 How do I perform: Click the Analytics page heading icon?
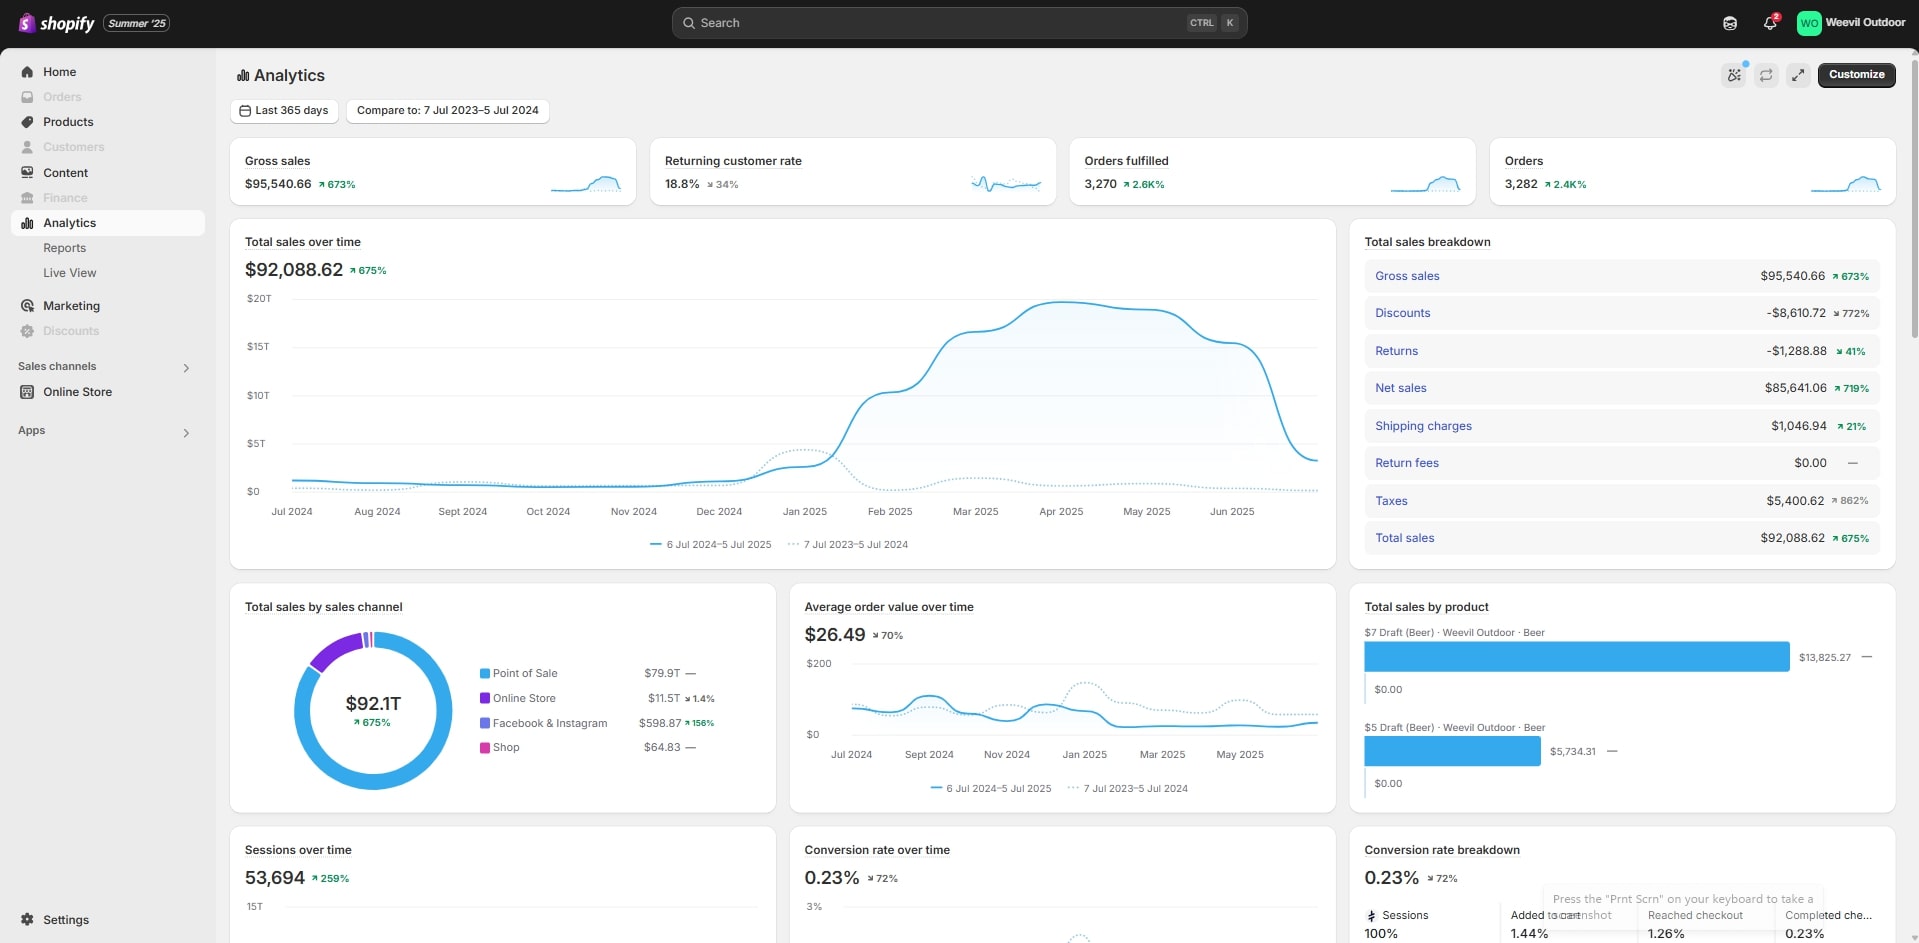tap(243, 76)
